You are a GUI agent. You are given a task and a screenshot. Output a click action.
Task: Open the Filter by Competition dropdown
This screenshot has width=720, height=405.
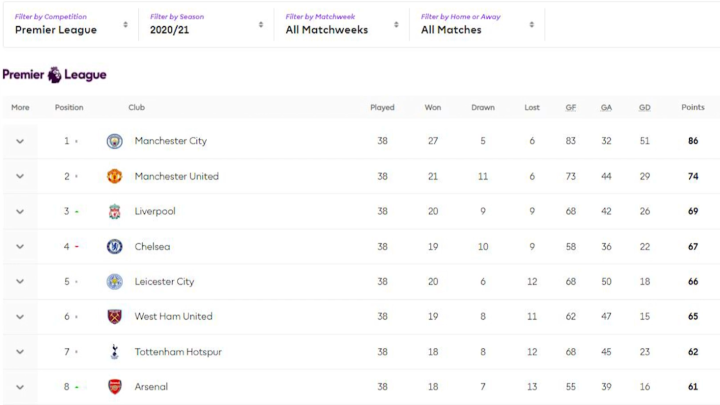pyautogui.click(x=71, y=24)
